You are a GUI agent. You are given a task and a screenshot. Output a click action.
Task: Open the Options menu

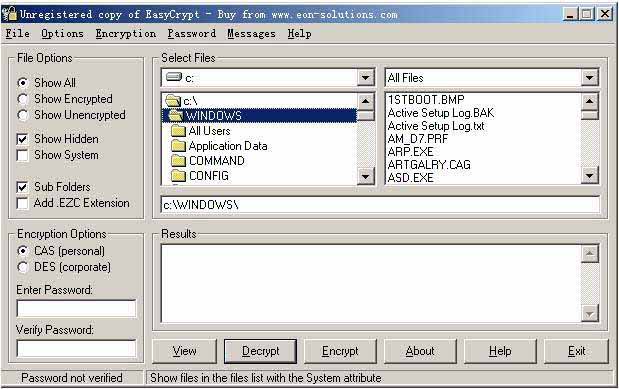[62, 34]
